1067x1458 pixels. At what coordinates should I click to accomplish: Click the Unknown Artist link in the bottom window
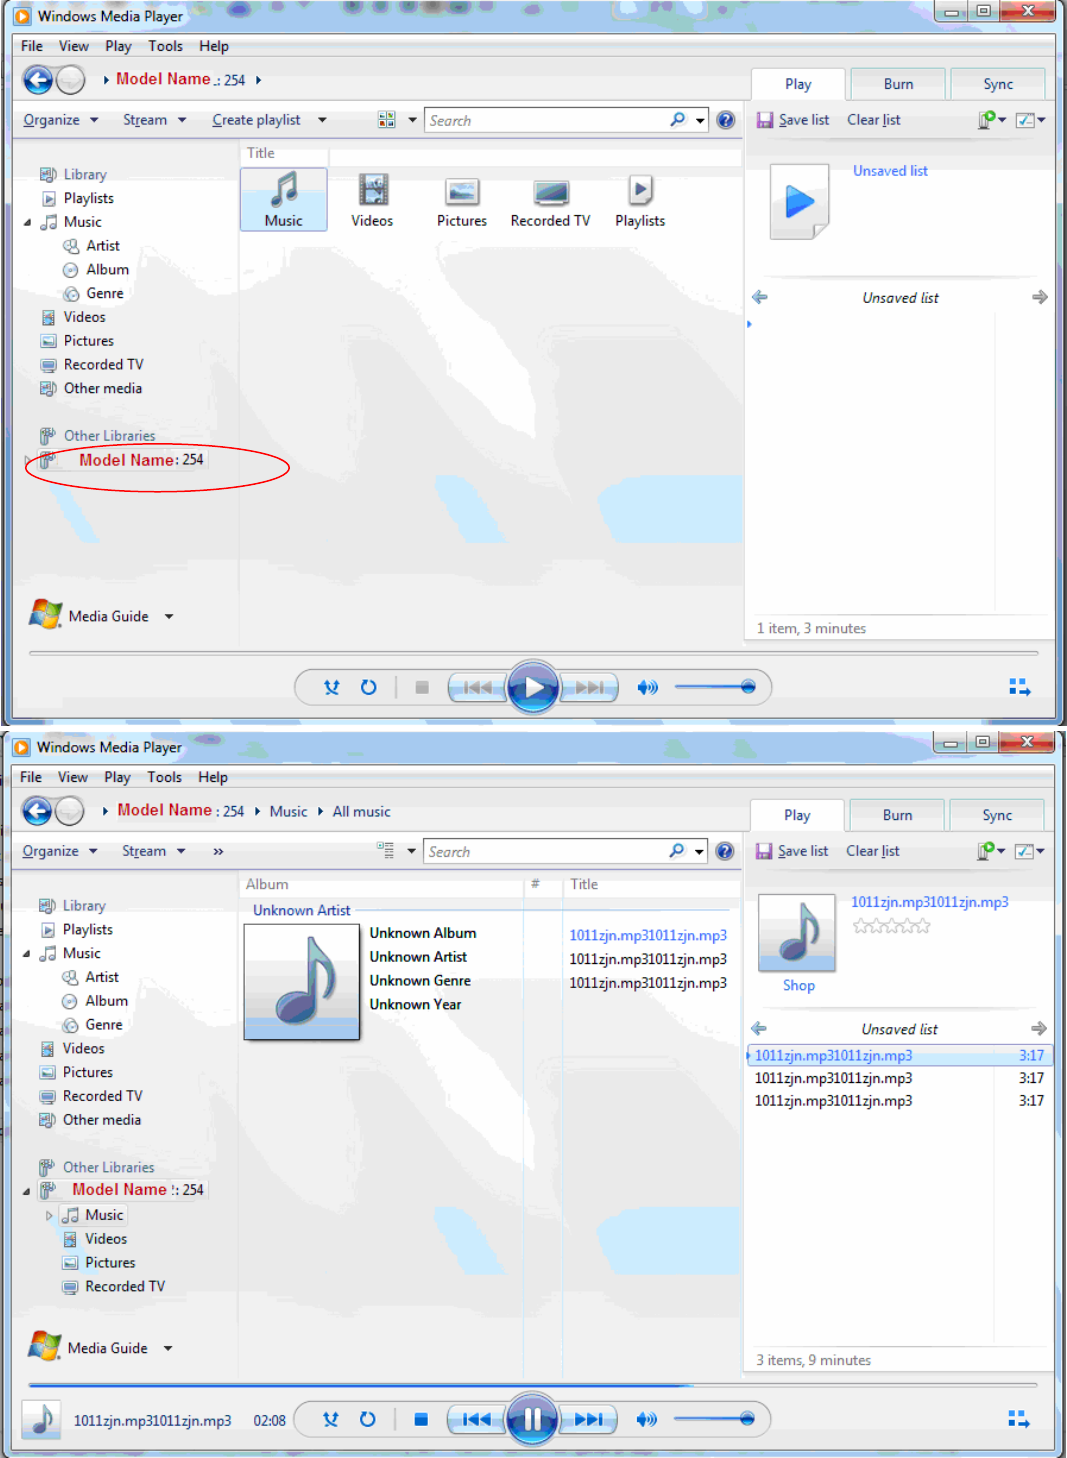point(302,910)
